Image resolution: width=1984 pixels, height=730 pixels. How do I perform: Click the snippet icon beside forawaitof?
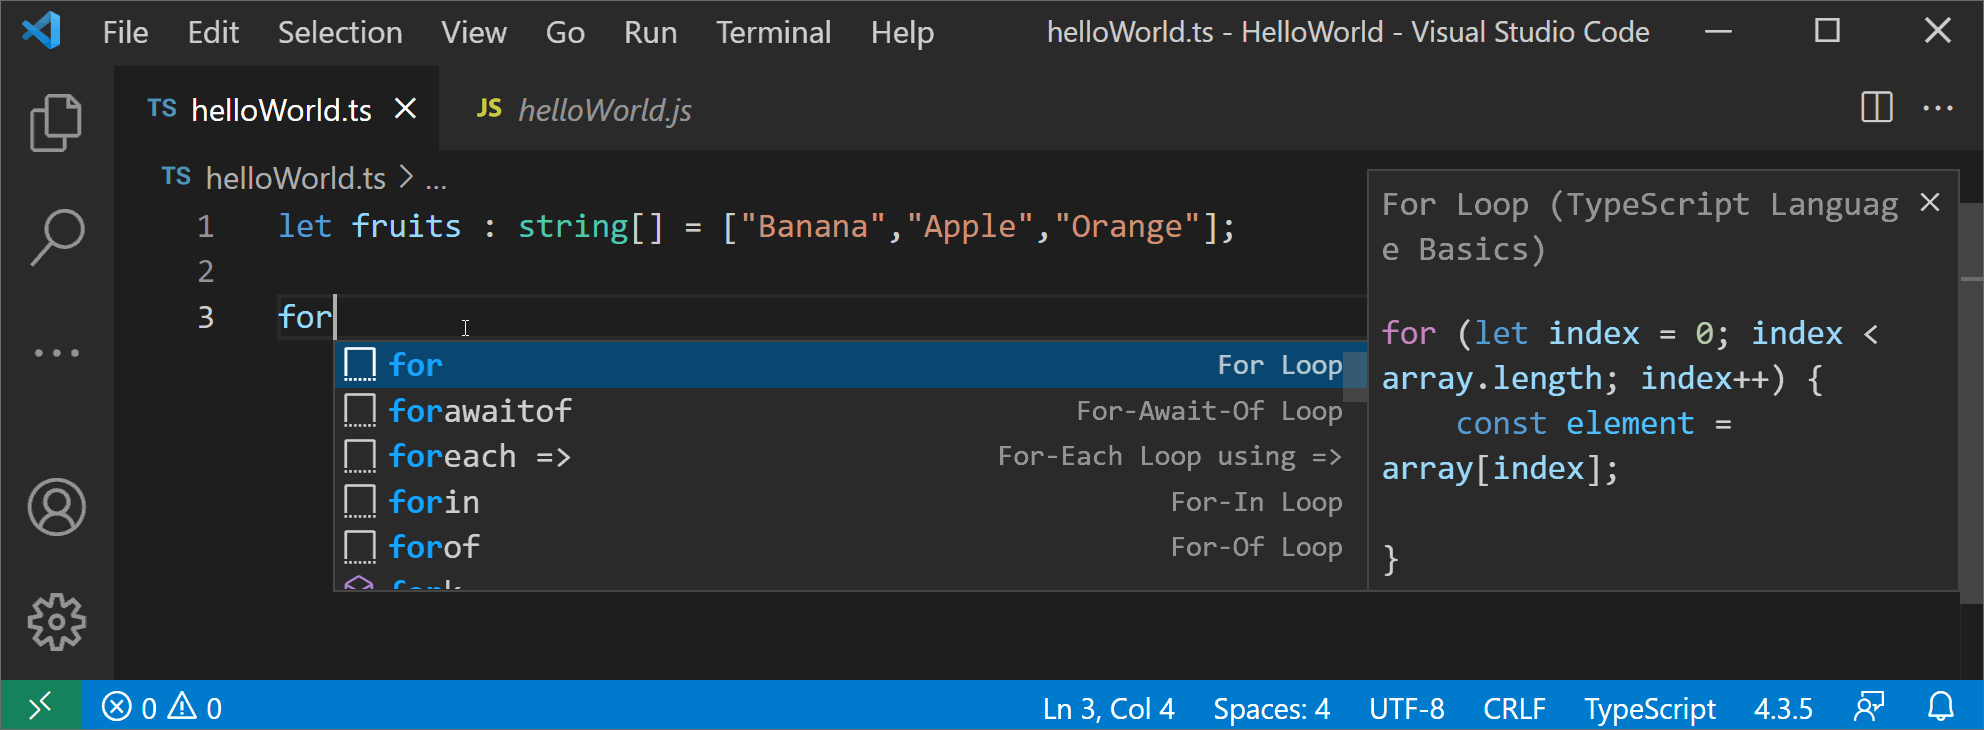(360, 410)
